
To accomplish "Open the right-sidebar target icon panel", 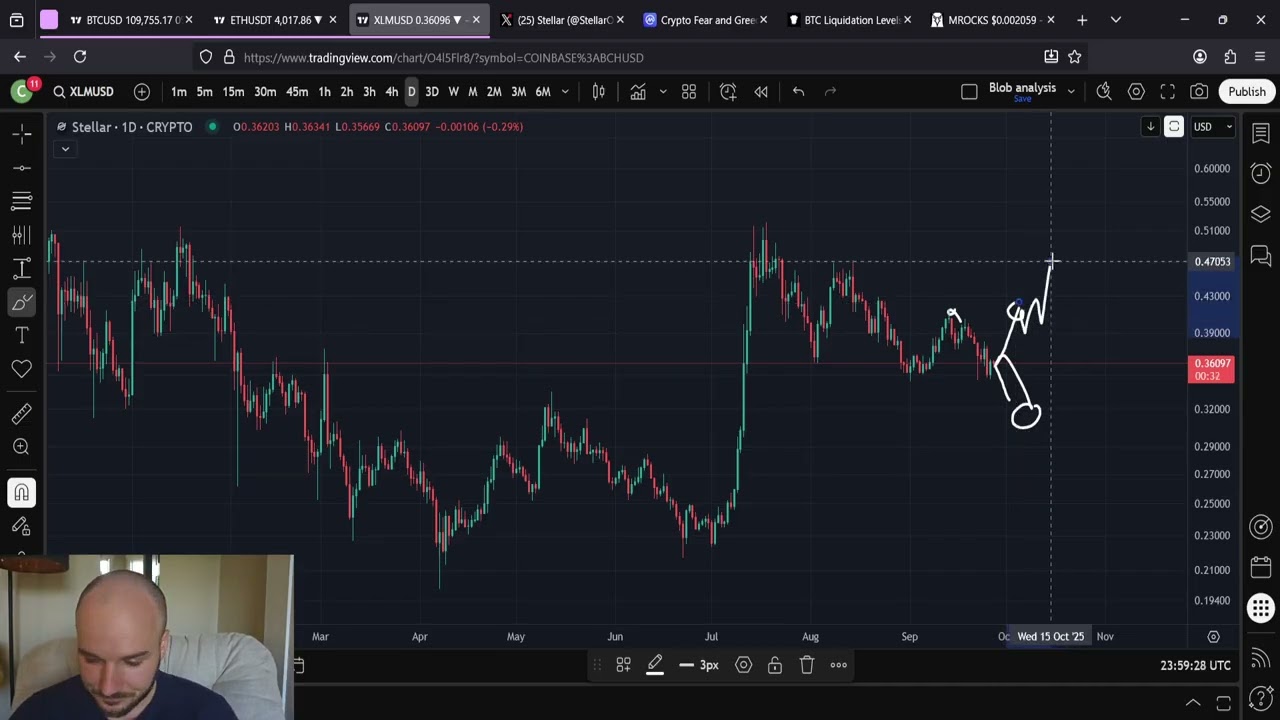I will (x=1261, y=527).
